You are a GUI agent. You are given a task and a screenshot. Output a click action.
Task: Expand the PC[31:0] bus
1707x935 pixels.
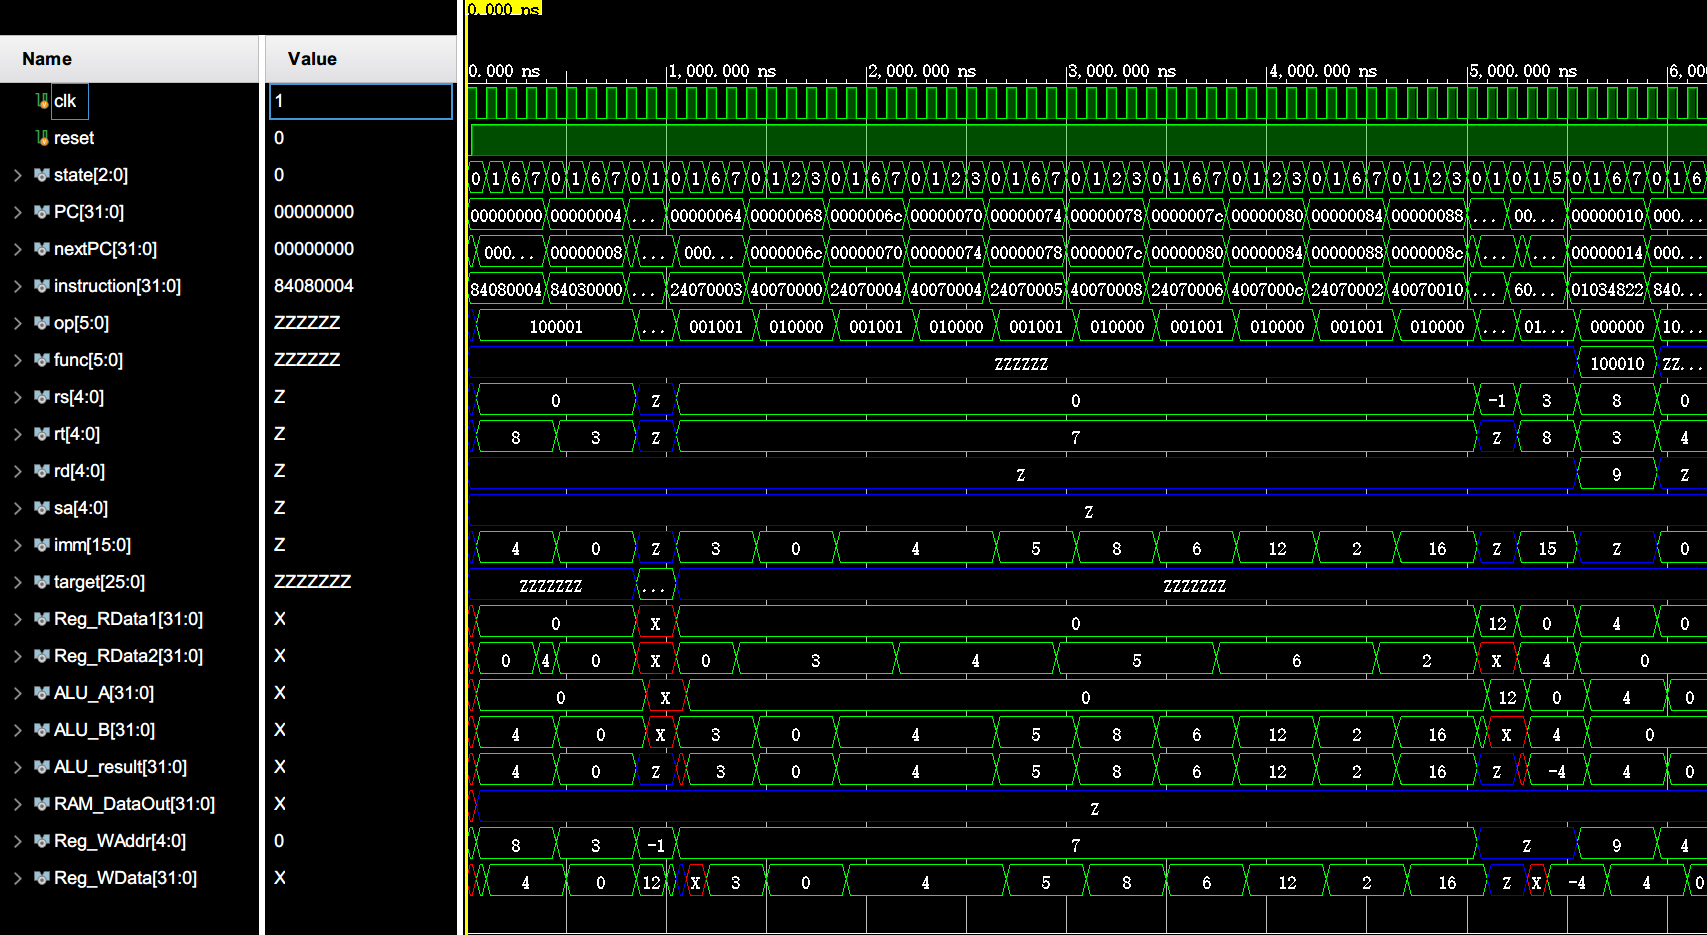(x=18, y=212)
